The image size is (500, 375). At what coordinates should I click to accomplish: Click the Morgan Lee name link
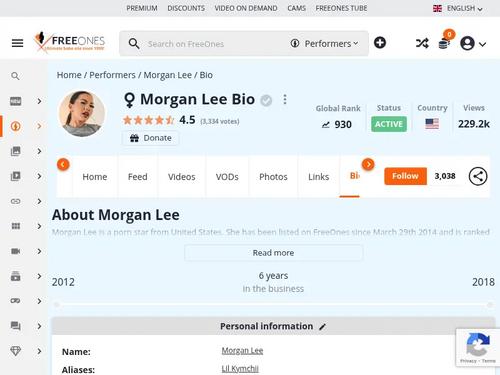point(242,351)
